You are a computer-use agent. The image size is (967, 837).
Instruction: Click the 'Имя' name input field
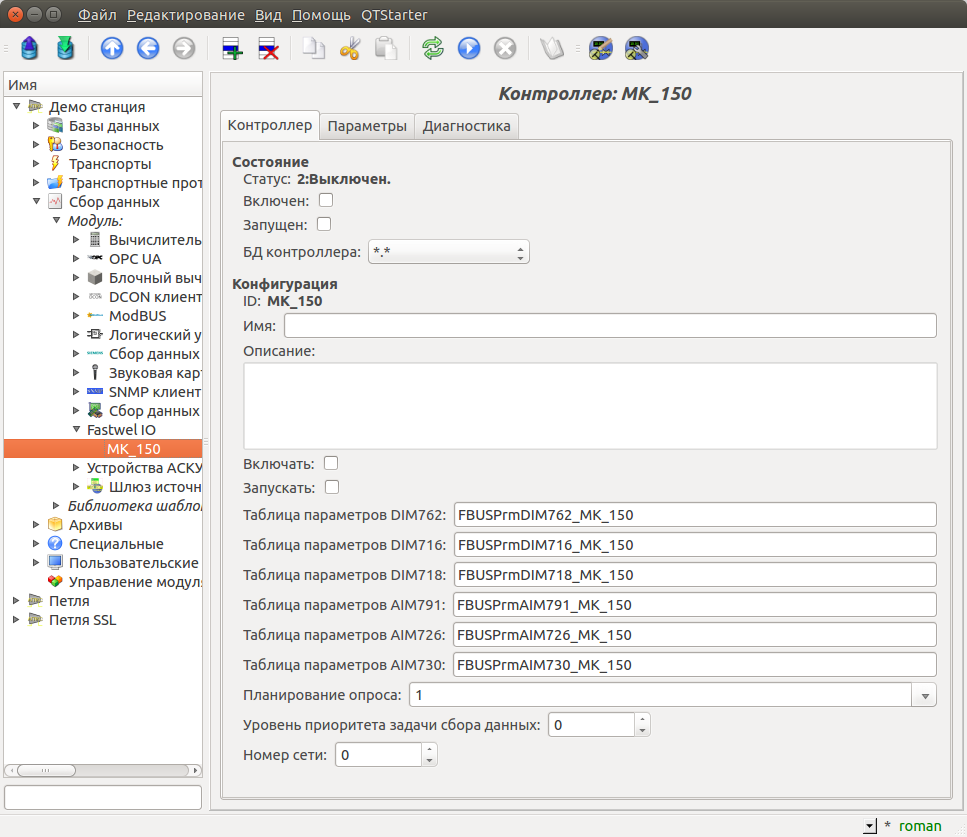click(x=610, y=326)
